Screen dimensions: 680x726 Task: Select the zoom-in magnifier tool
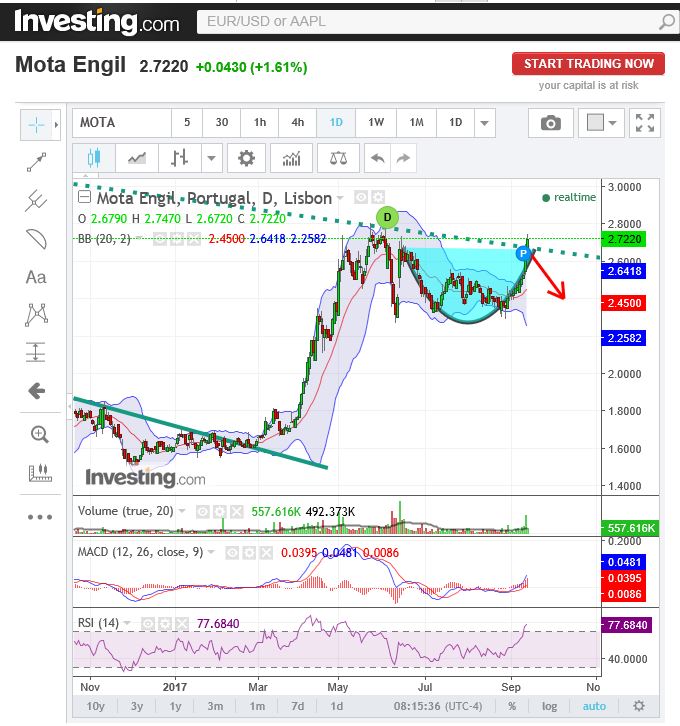tap(39, 434)
